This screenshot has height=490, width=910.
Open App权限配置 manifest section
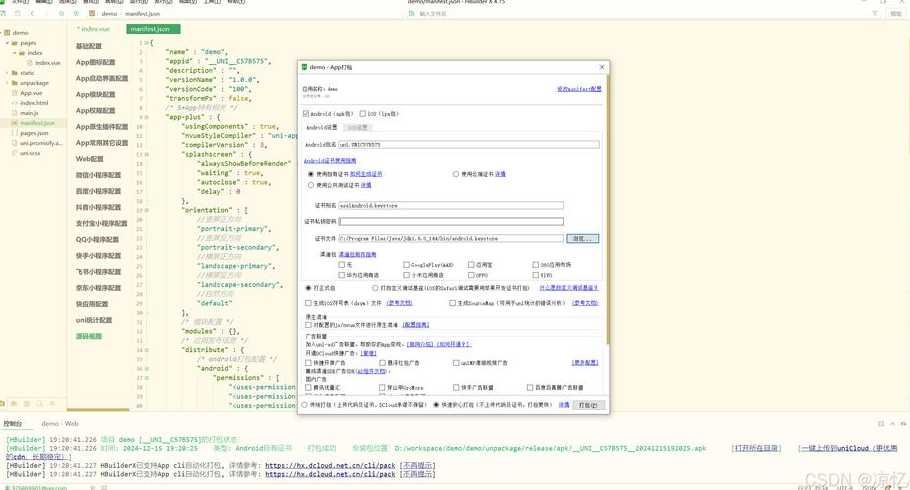pos(96,110)
